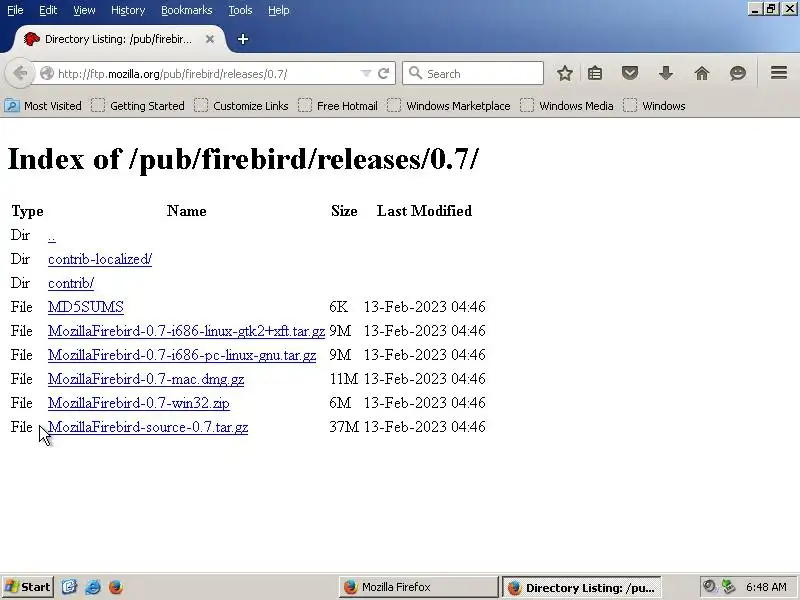Image resolution: width=800 pixels, height=600 pixels.
Task: Open Getting Started bookmark
Action: [x=138, y=106]
